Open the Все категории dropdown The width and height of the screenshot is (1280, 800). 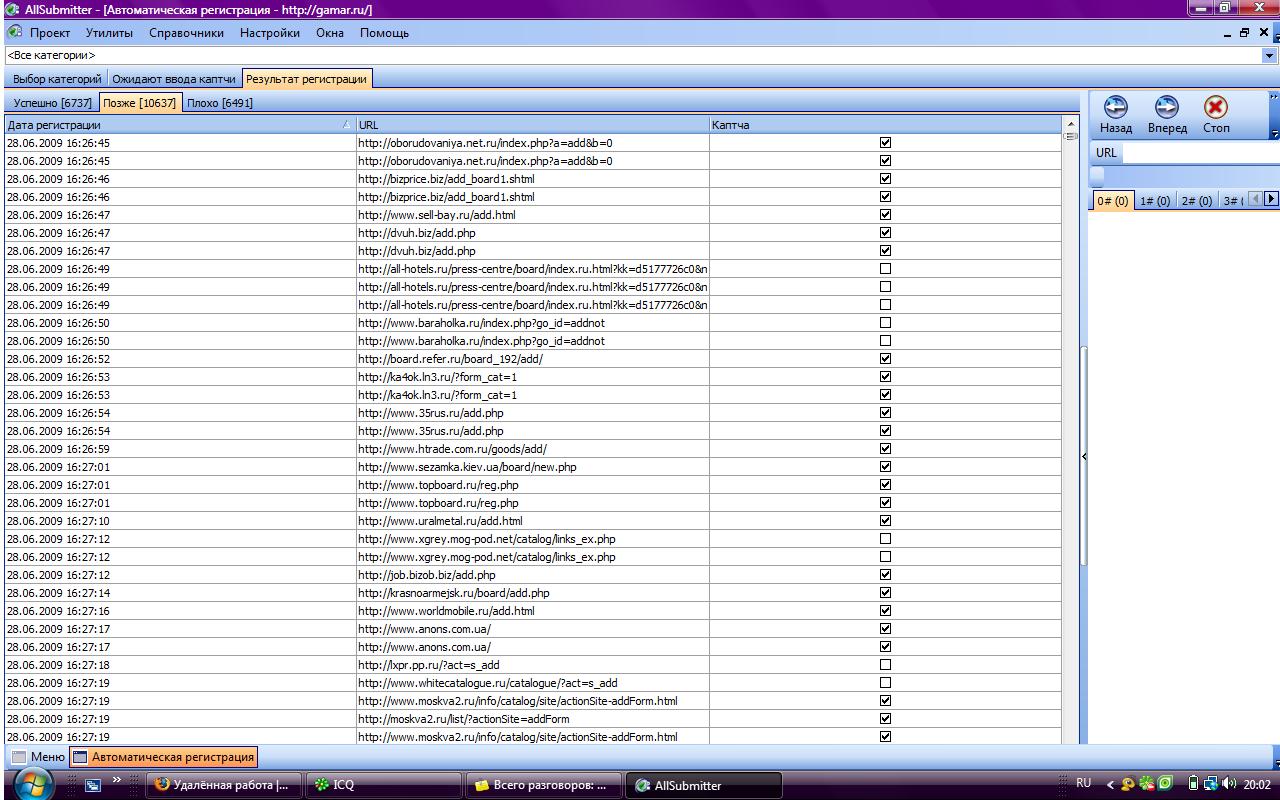pyautogui.click(x=1270, y=56)
